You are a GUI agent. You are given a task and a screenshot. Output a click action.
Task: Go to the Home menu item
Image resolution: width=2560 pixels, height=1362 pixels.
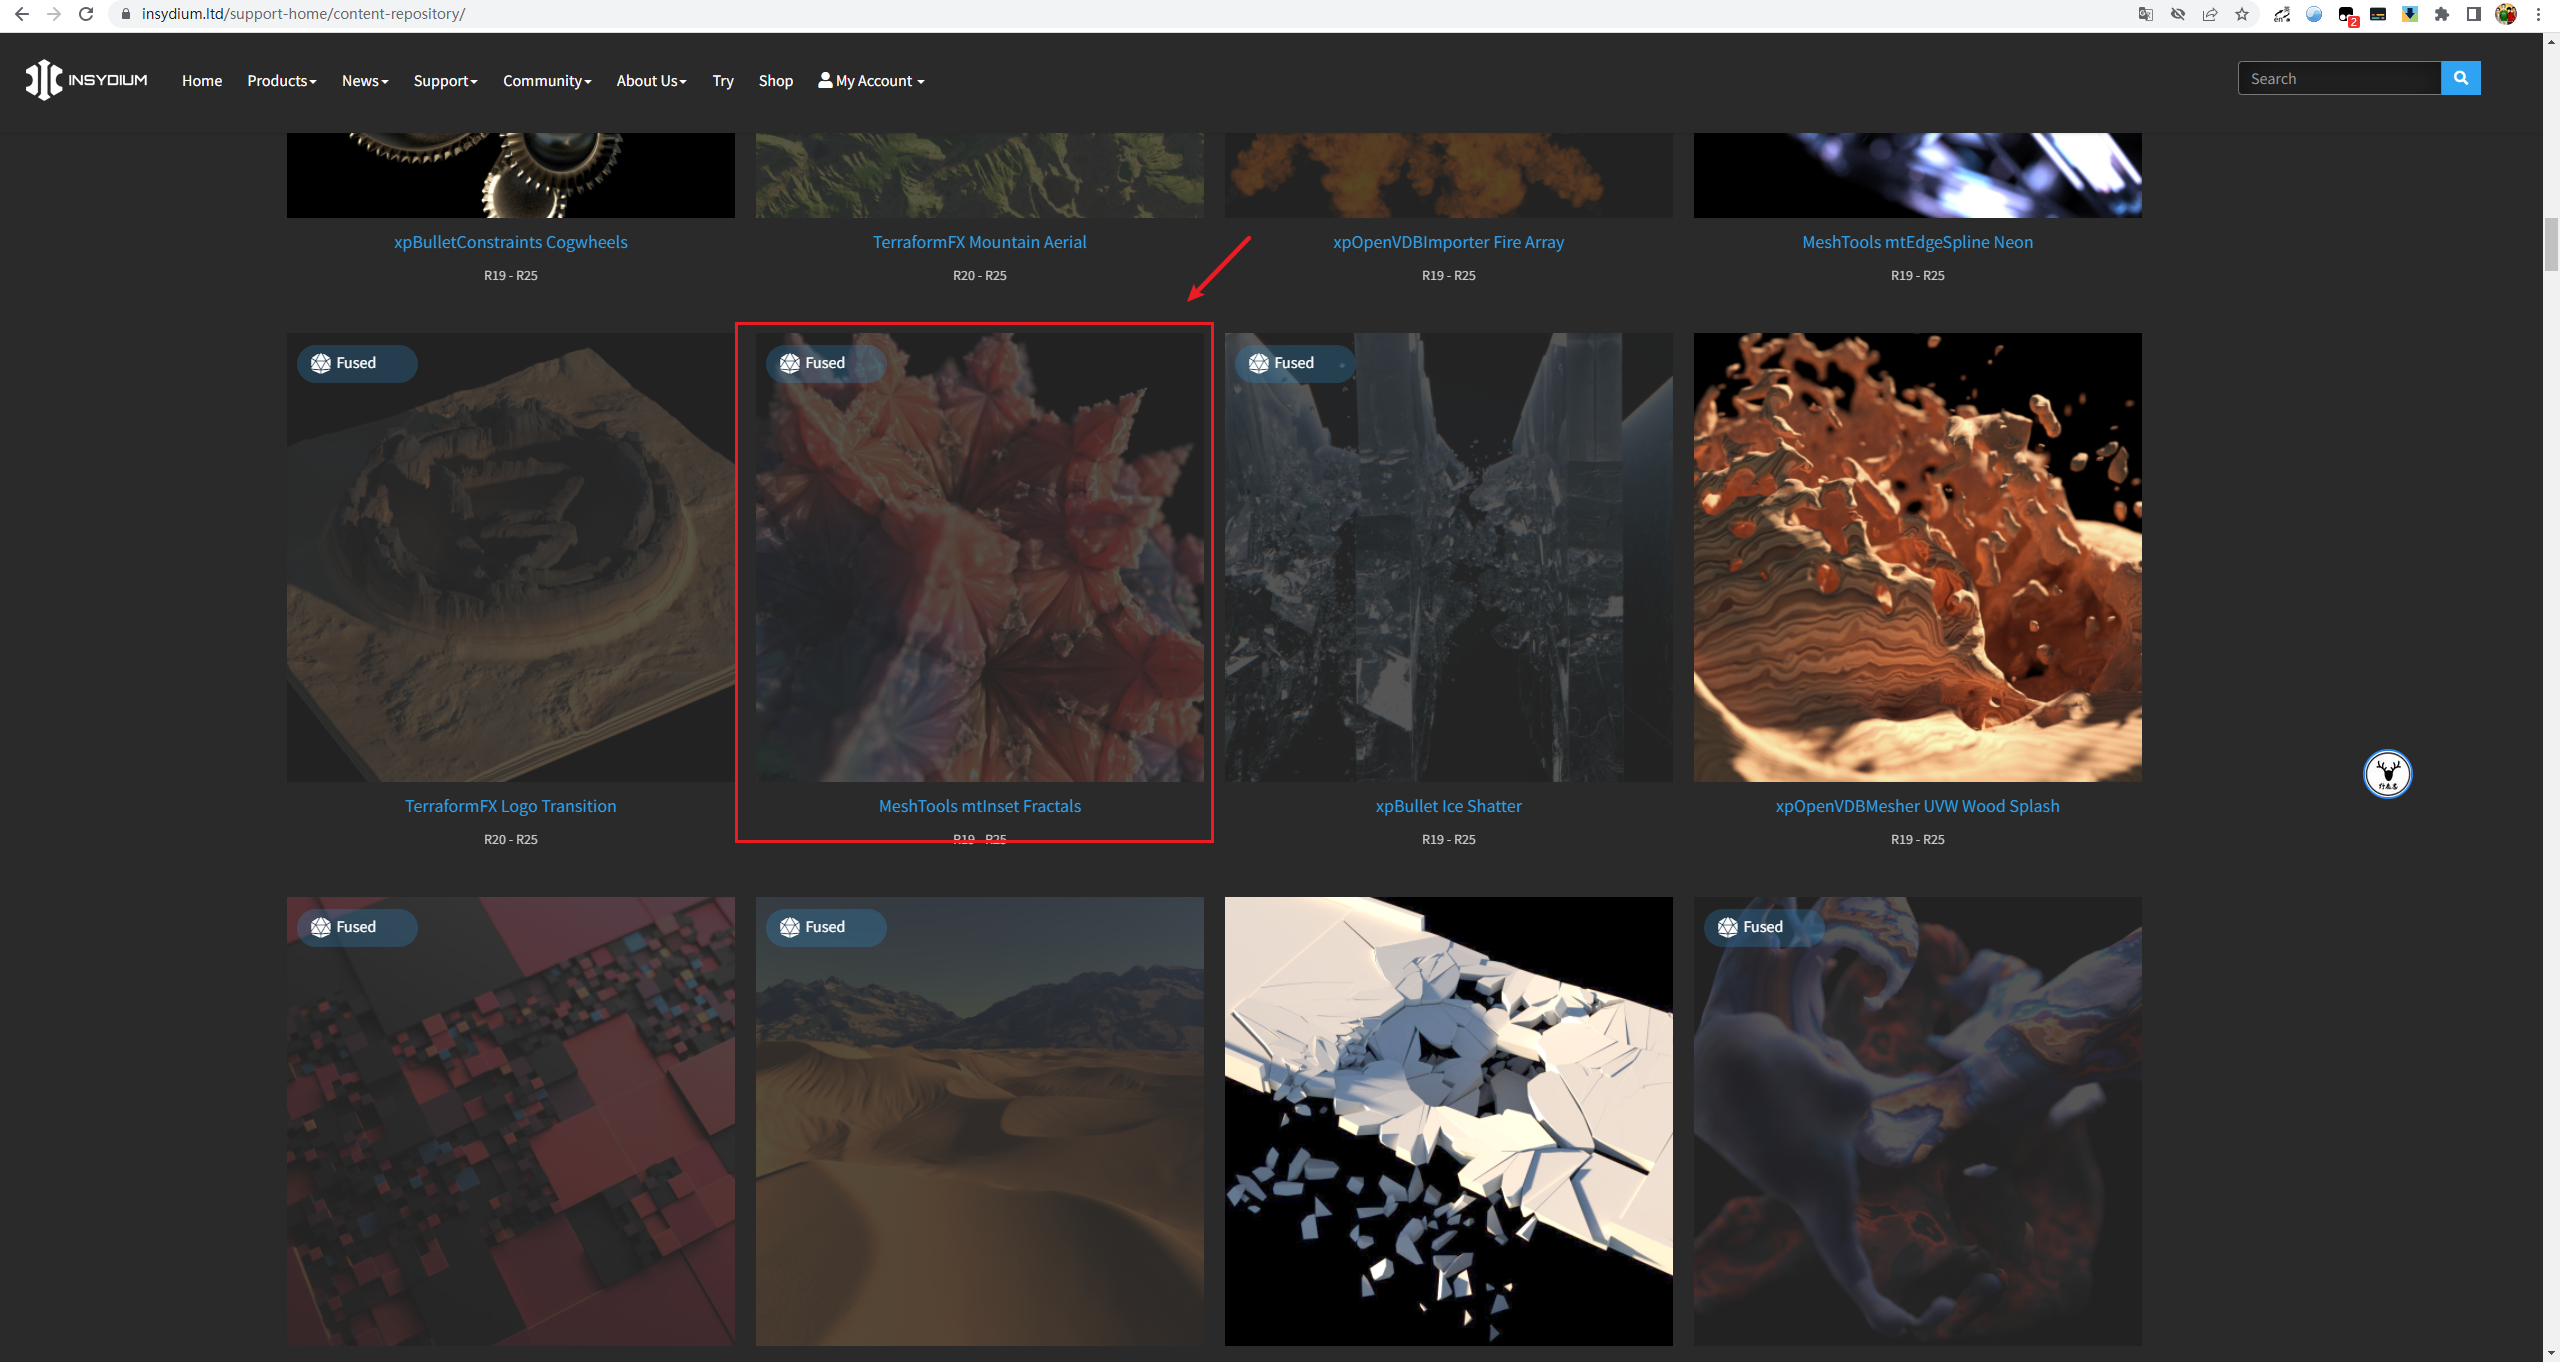click(x=202, y=81)
